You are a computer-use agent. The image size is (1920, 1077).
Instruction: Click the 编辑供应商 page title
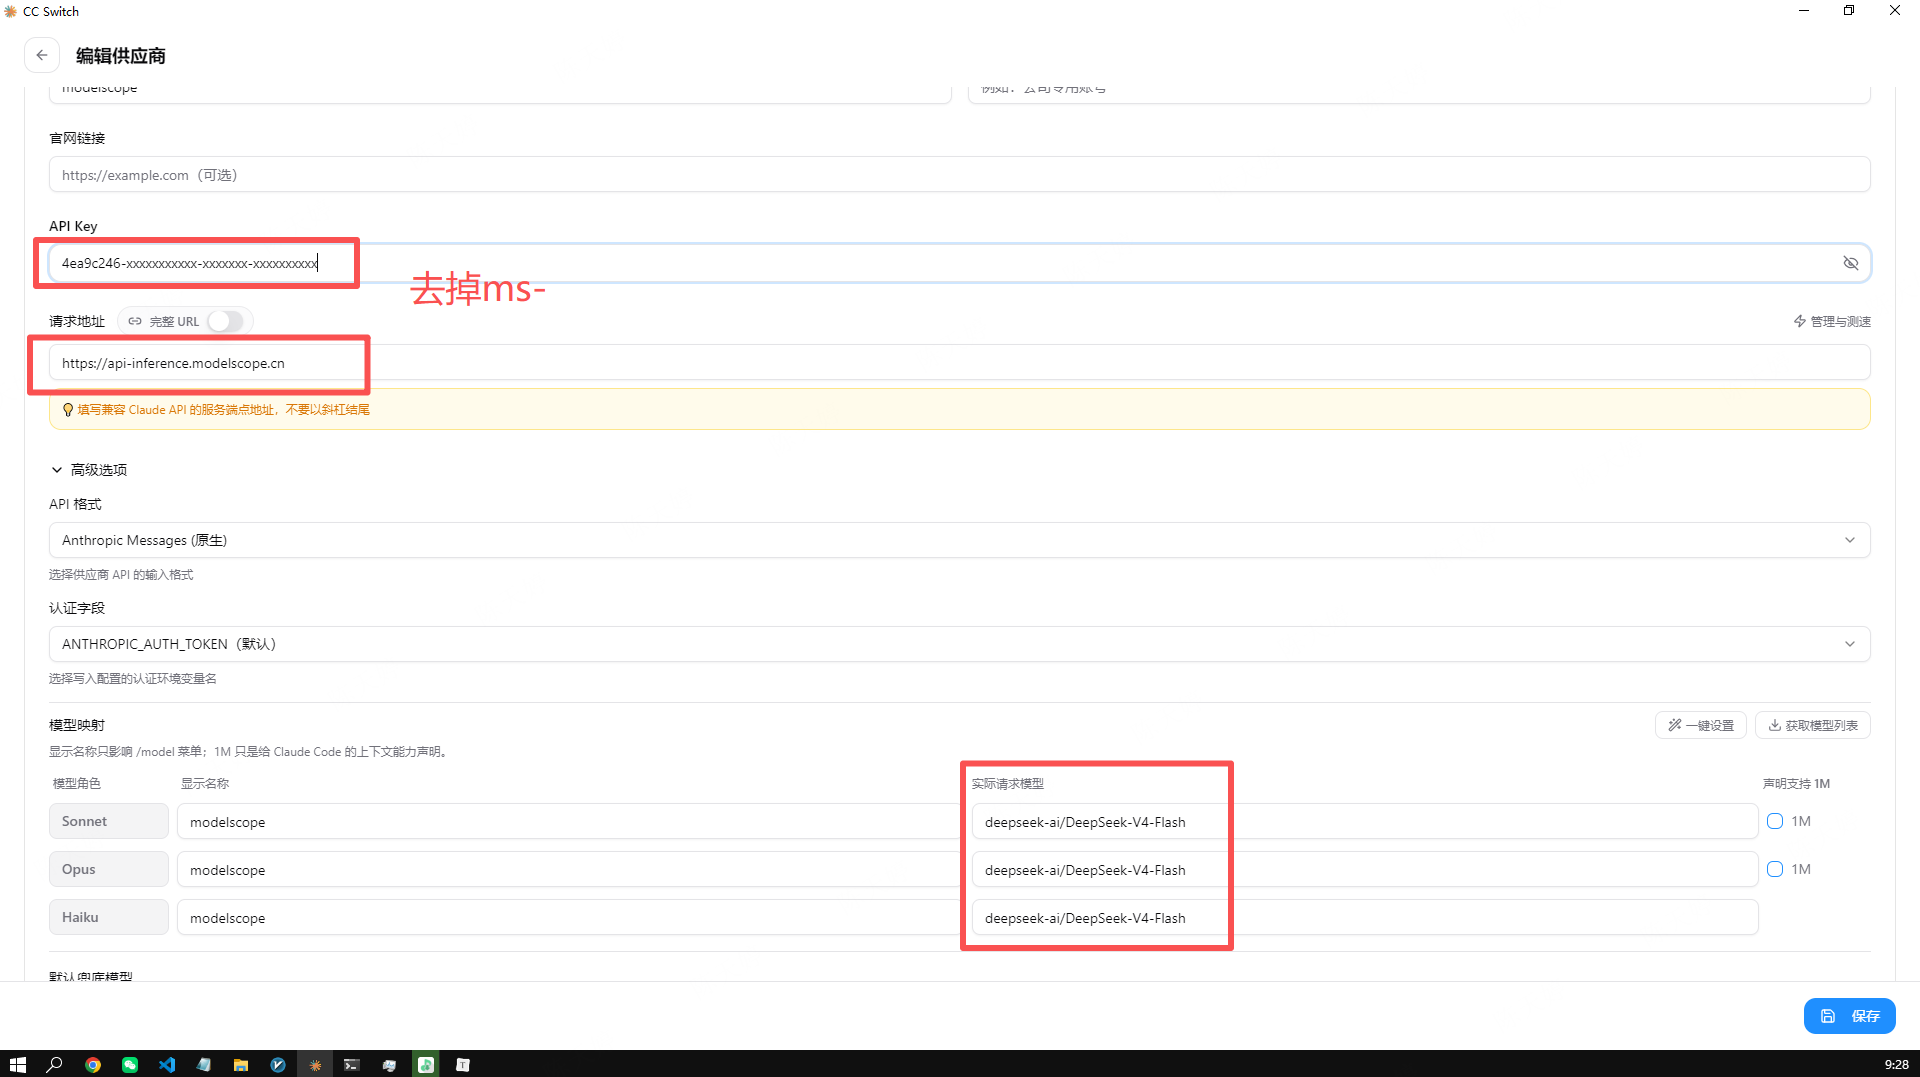[x=121, y=56]
